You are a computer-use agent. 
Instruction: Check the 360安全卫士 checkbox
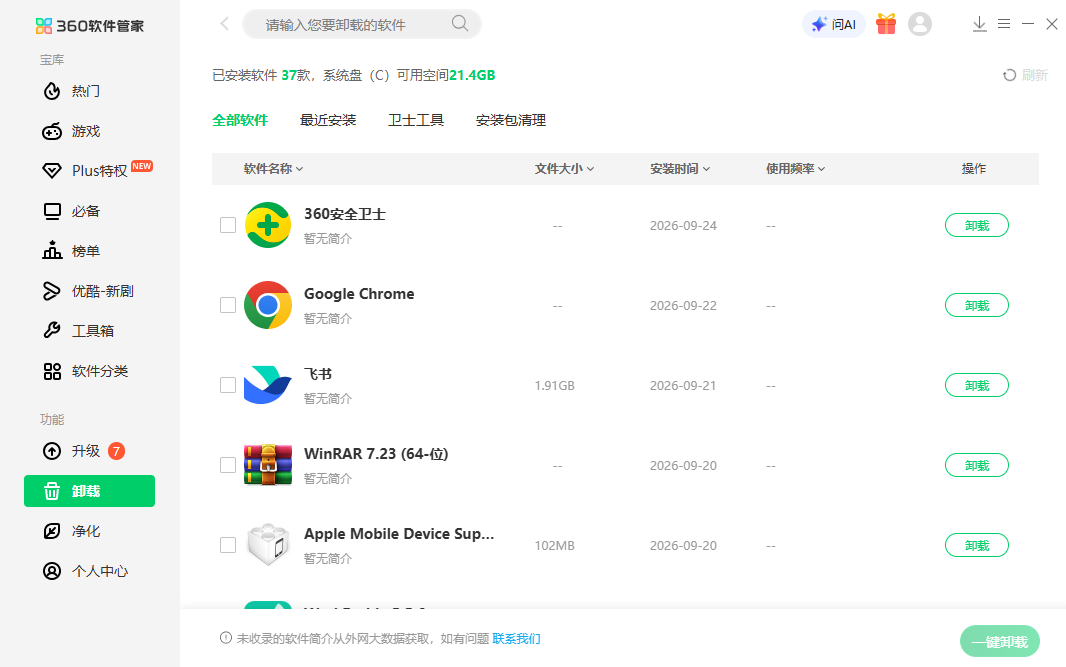click(228, 225)
